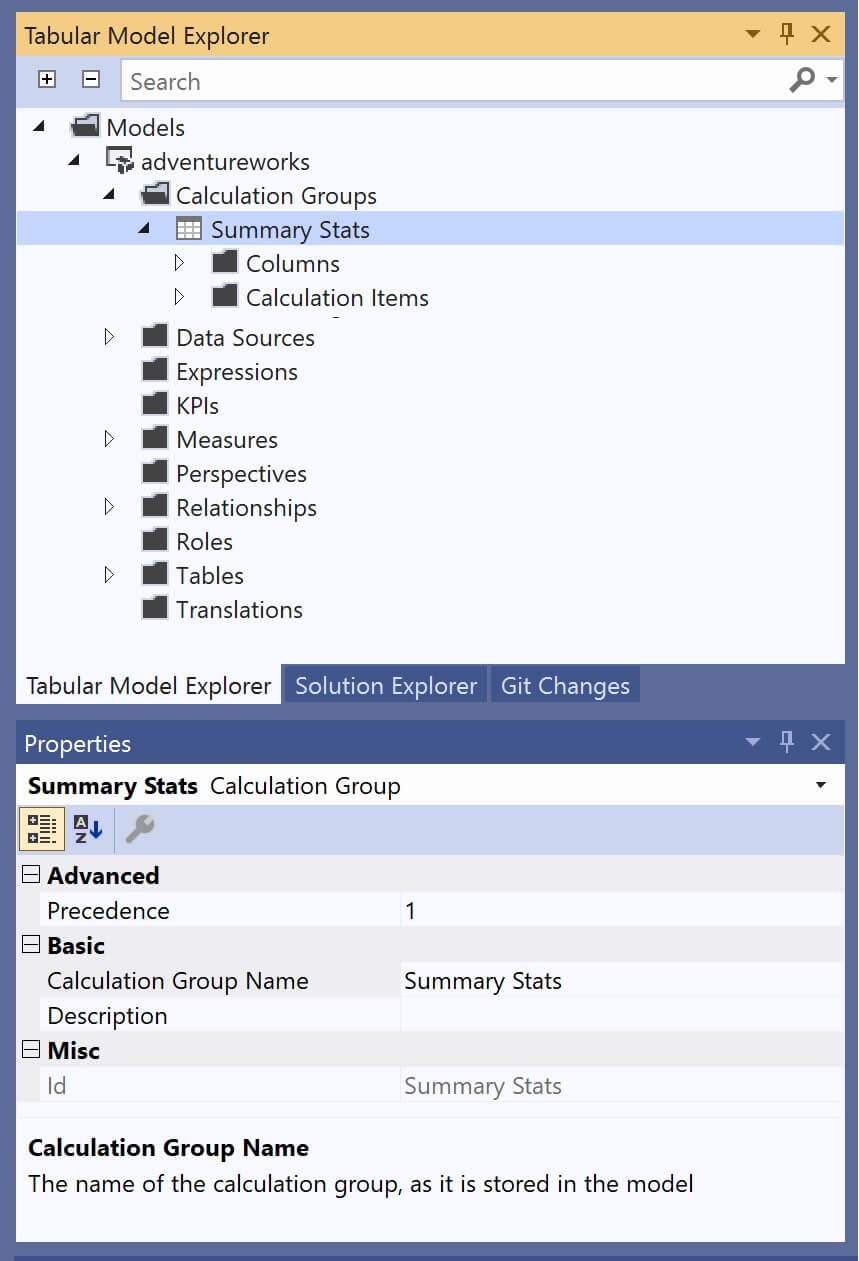Expand the Columns node under Summary Stats
The height and width of the screenshot is (1261, 859).
click(181, 262)
